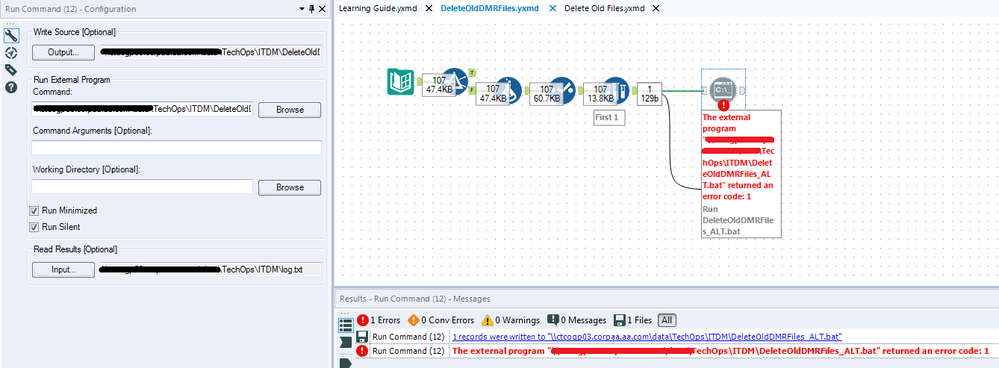Open the Help question mark icon
The width and height of the screenshot is (999, 368).
11,87
